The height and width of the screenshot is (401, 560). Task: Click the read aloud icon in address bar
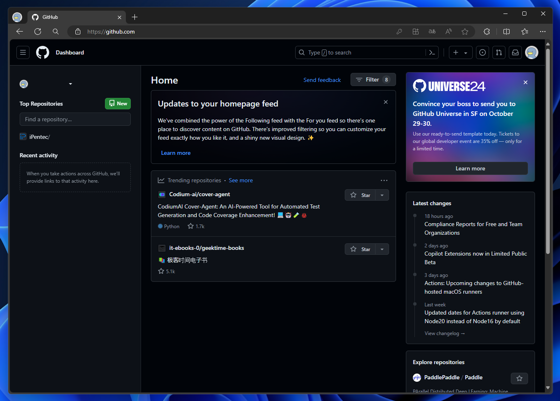(x=449, y=32)
